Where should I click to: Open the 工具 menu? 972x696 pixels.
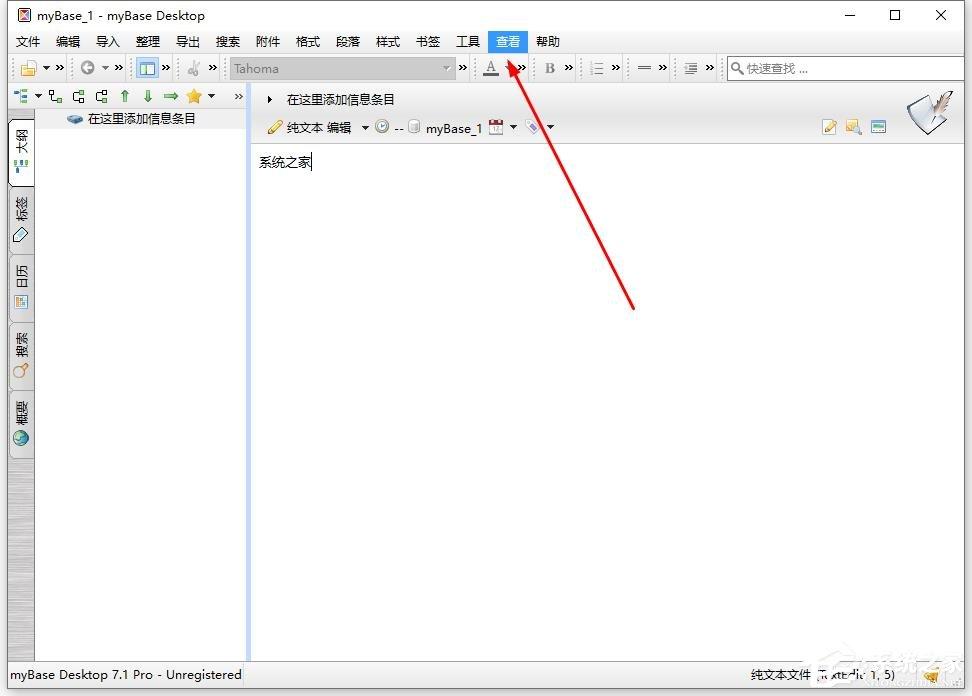pyautogui.click(x=468, y=42)
